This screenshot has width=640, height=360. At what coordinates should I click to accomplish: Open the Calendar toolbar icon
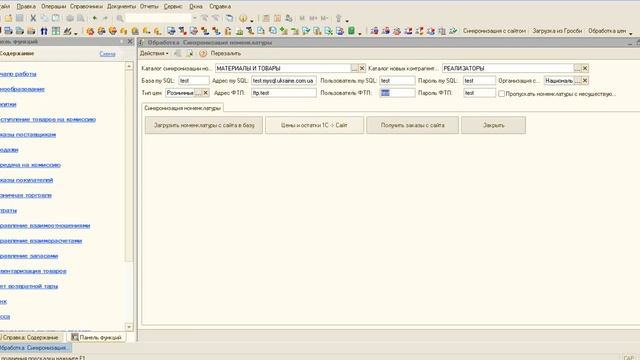coord(278,18)
